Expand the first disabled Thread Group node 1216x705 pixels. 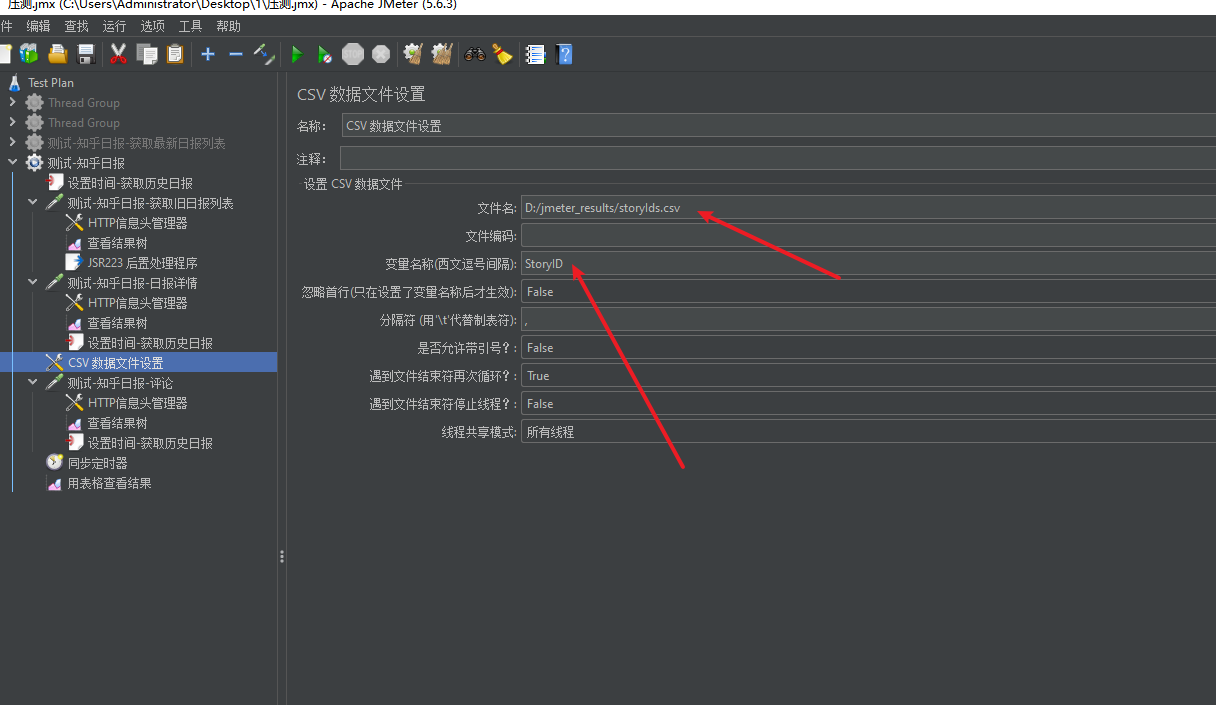12,102
